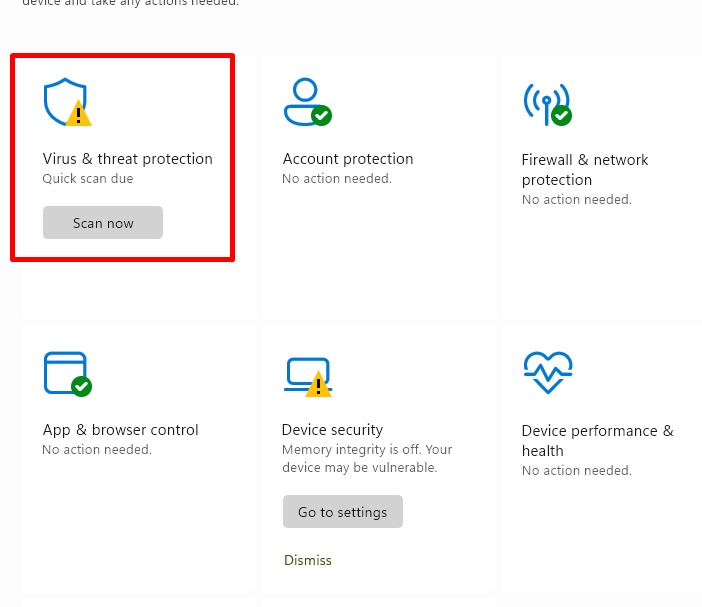Open the Firewall & network protection heading
Screen dimensions: 702x607
click(585, 170)
